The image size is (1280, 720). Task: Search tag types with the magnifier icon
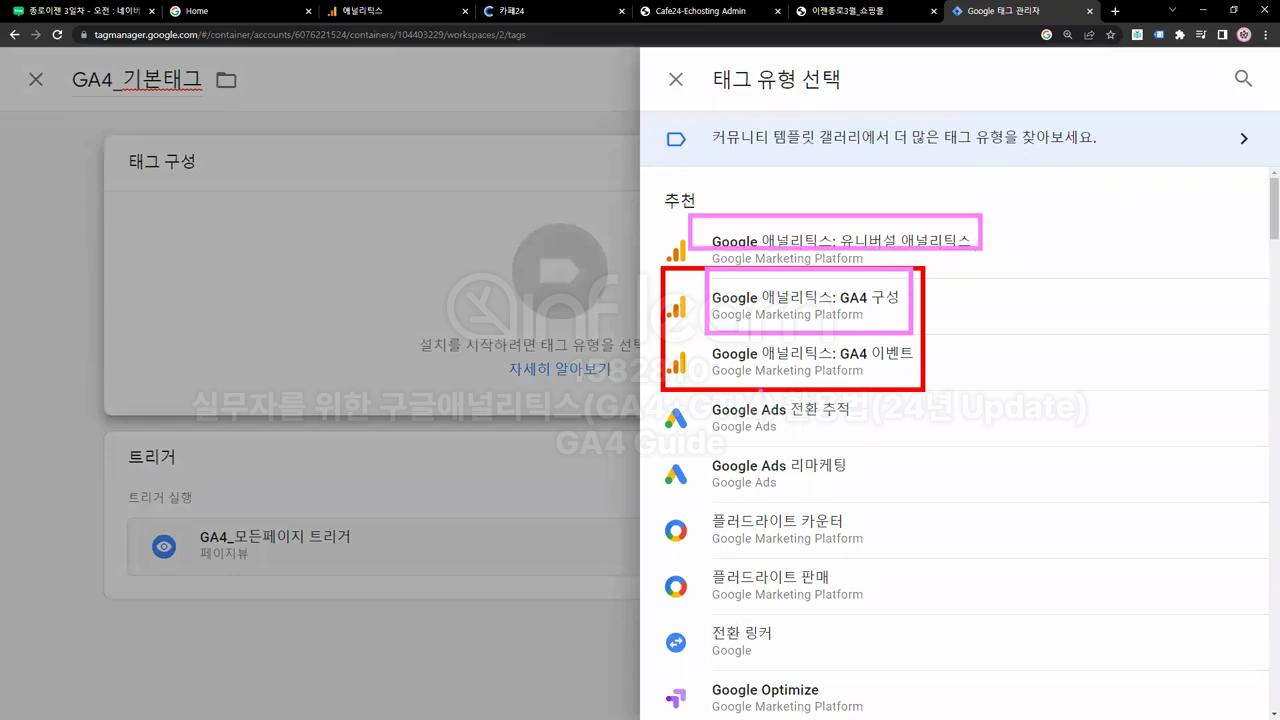(x=1243, y=78)
